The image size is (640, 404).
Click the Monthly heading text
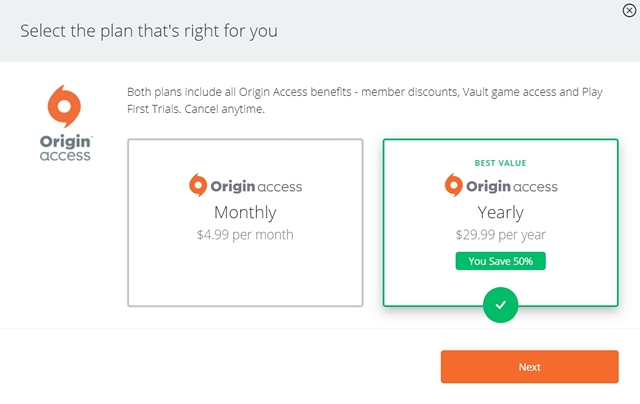(245, 212)
